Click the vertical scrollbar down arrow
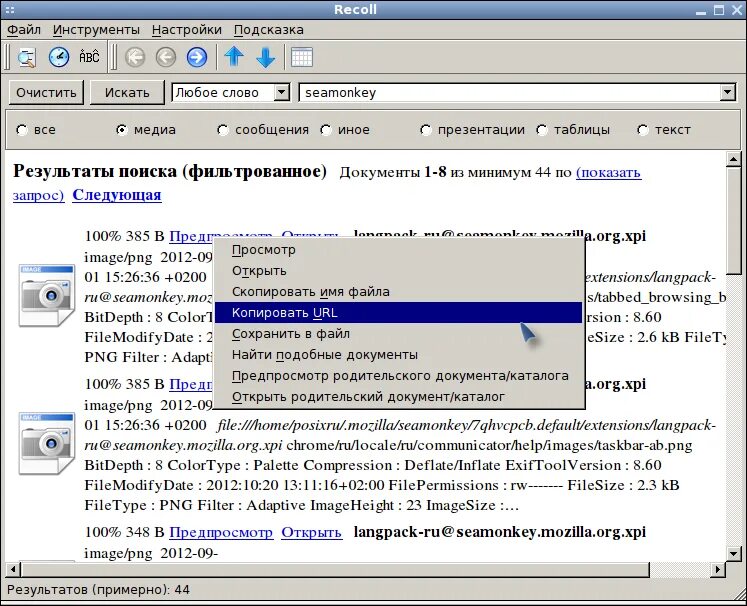This screenshot has height=606, width=747. pyautogui.click(x=734, y=553)
